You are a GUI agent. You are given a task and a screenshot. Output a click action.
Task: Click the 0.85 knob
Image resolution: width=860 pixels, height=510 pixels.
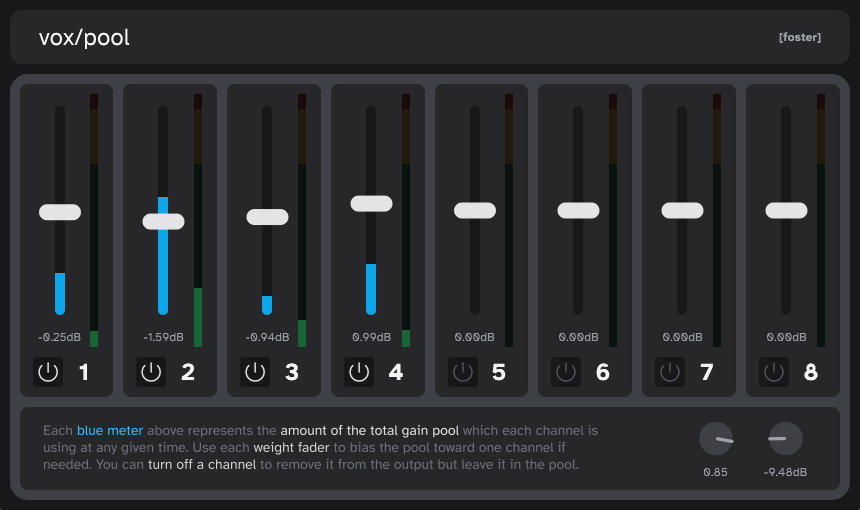(716, 439)
